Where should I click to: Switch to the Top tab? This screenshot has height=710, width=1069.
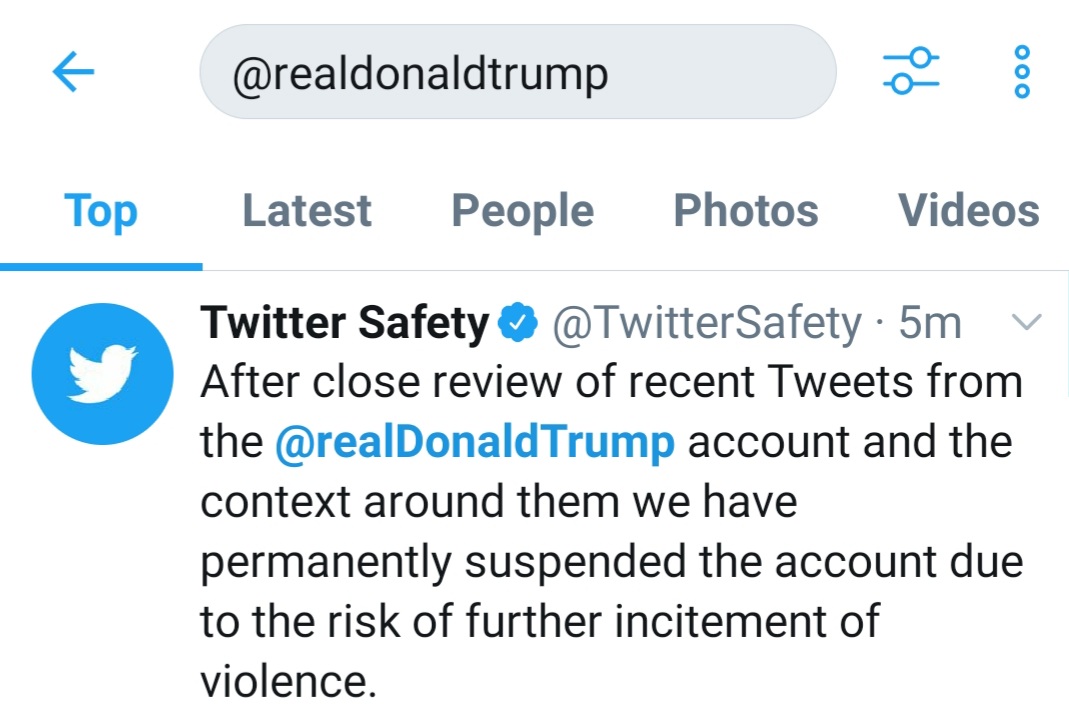coord(100,211)
